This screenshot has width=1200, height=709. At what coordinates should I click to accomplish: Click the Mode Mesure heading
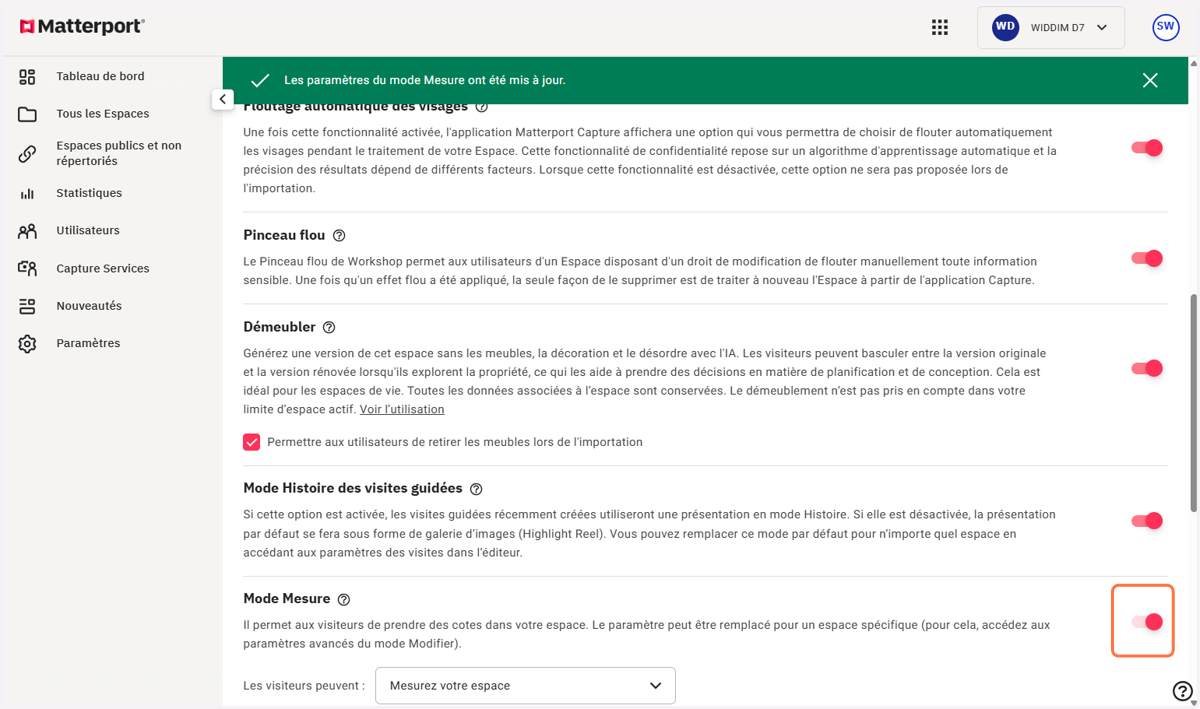click(287, 599)
